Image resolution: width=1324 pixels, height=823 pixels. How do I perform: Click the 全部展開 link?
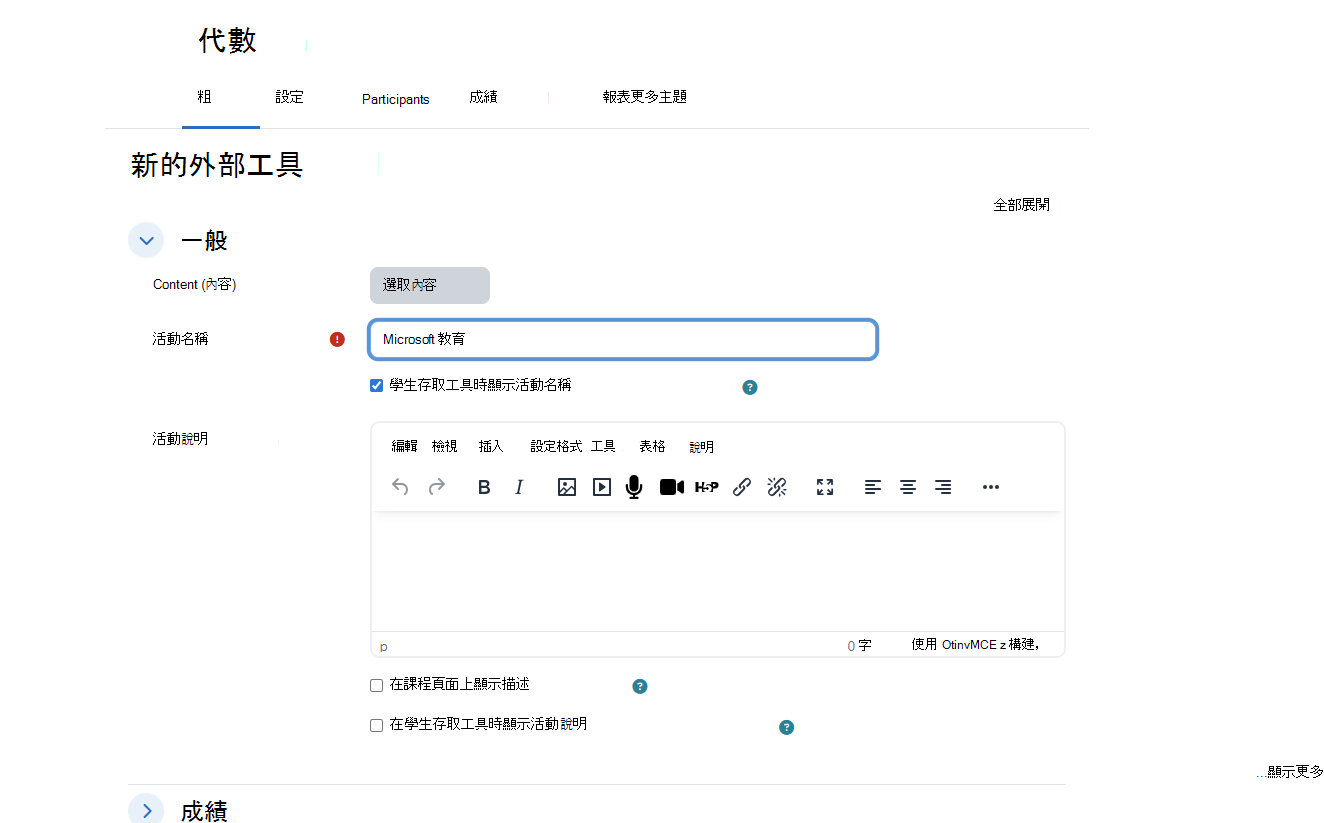pyautogui.click(x=1021, y=204)
